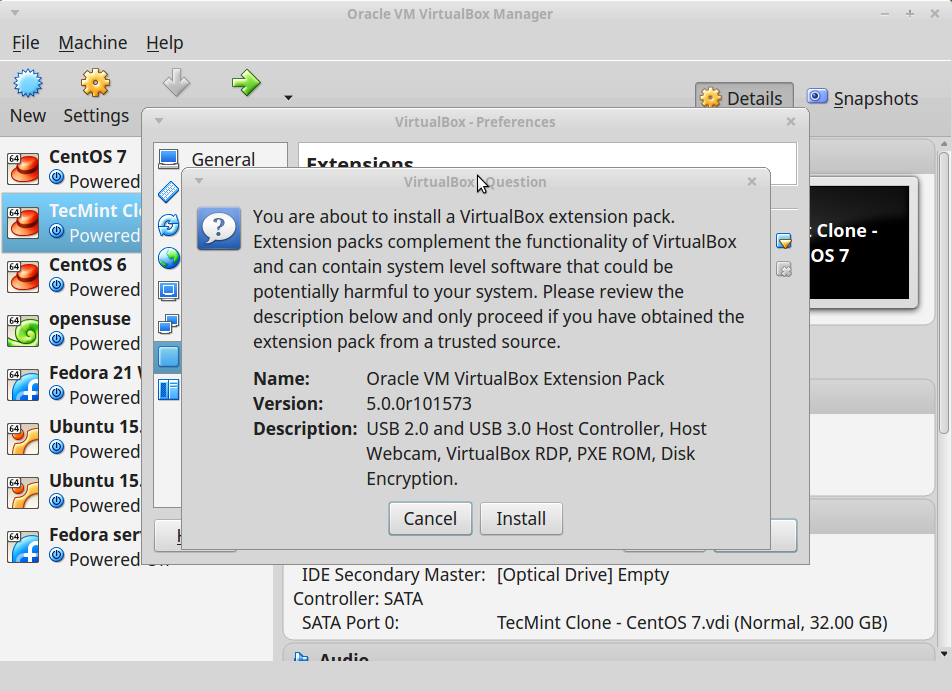Viewport: 952px width, 691px height.
Task: Select the Fedora server VM icon
Action: [23, 546]
